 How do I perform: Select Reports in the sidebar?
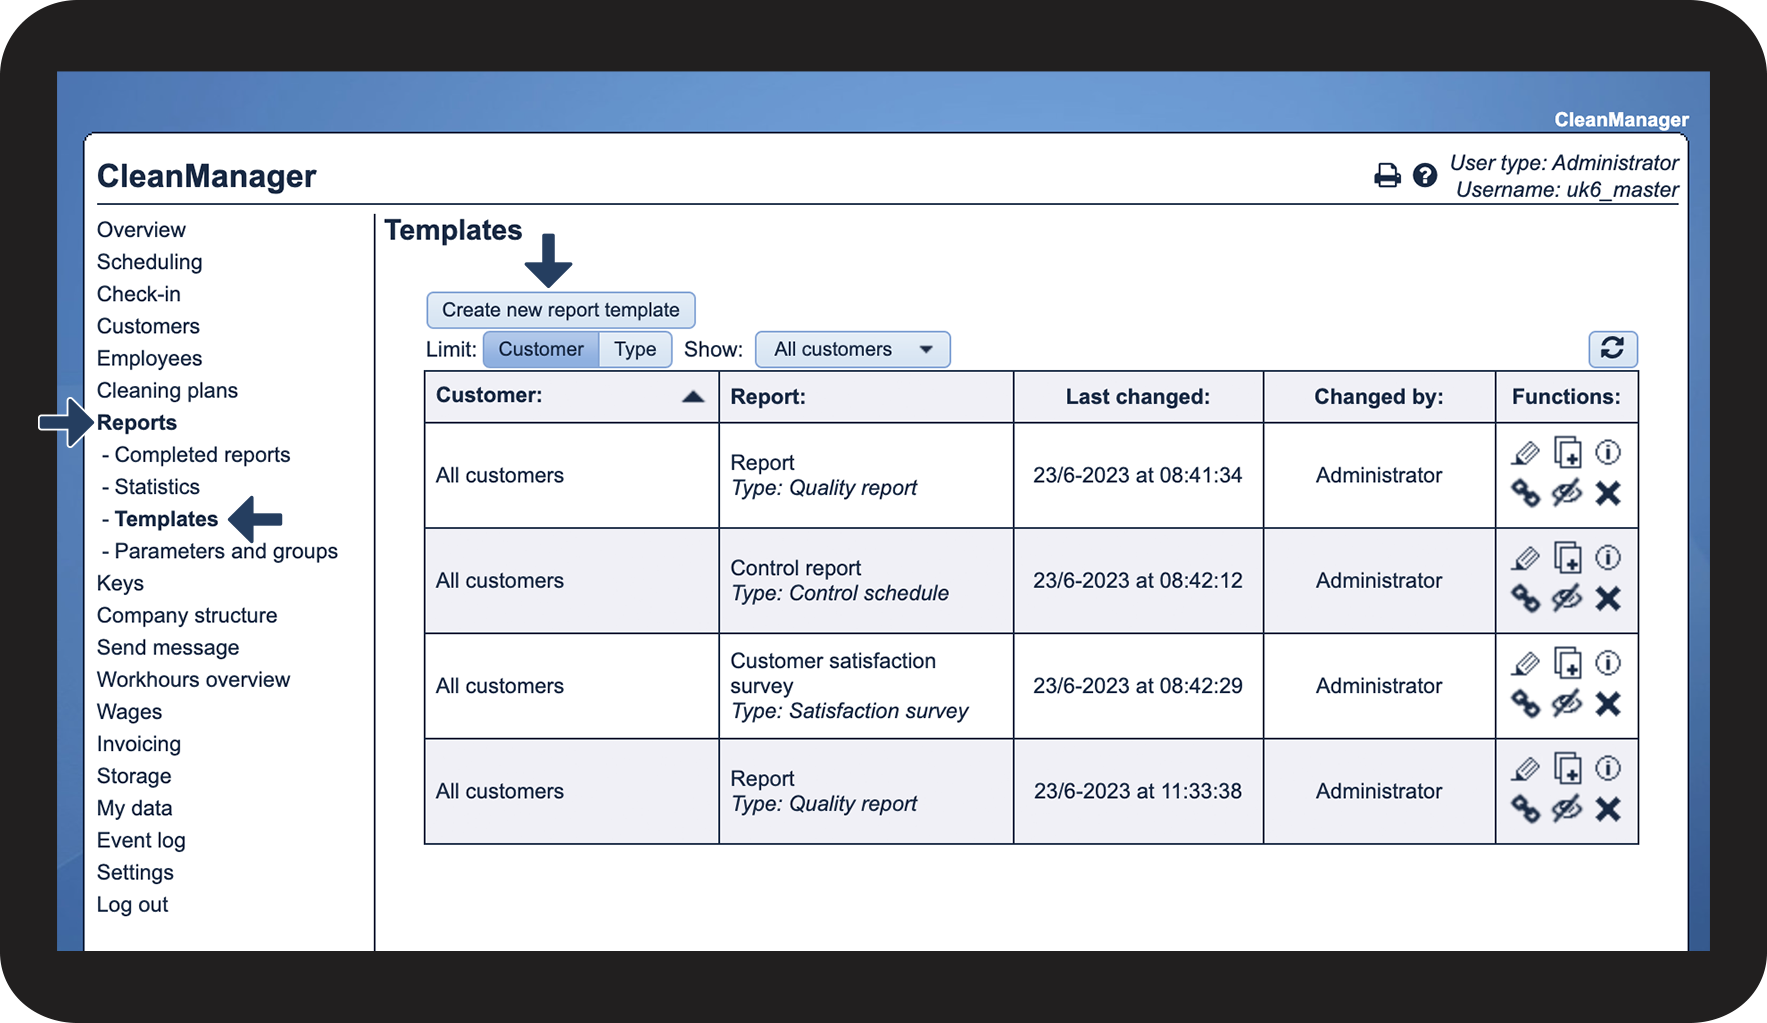click(137, 423)
